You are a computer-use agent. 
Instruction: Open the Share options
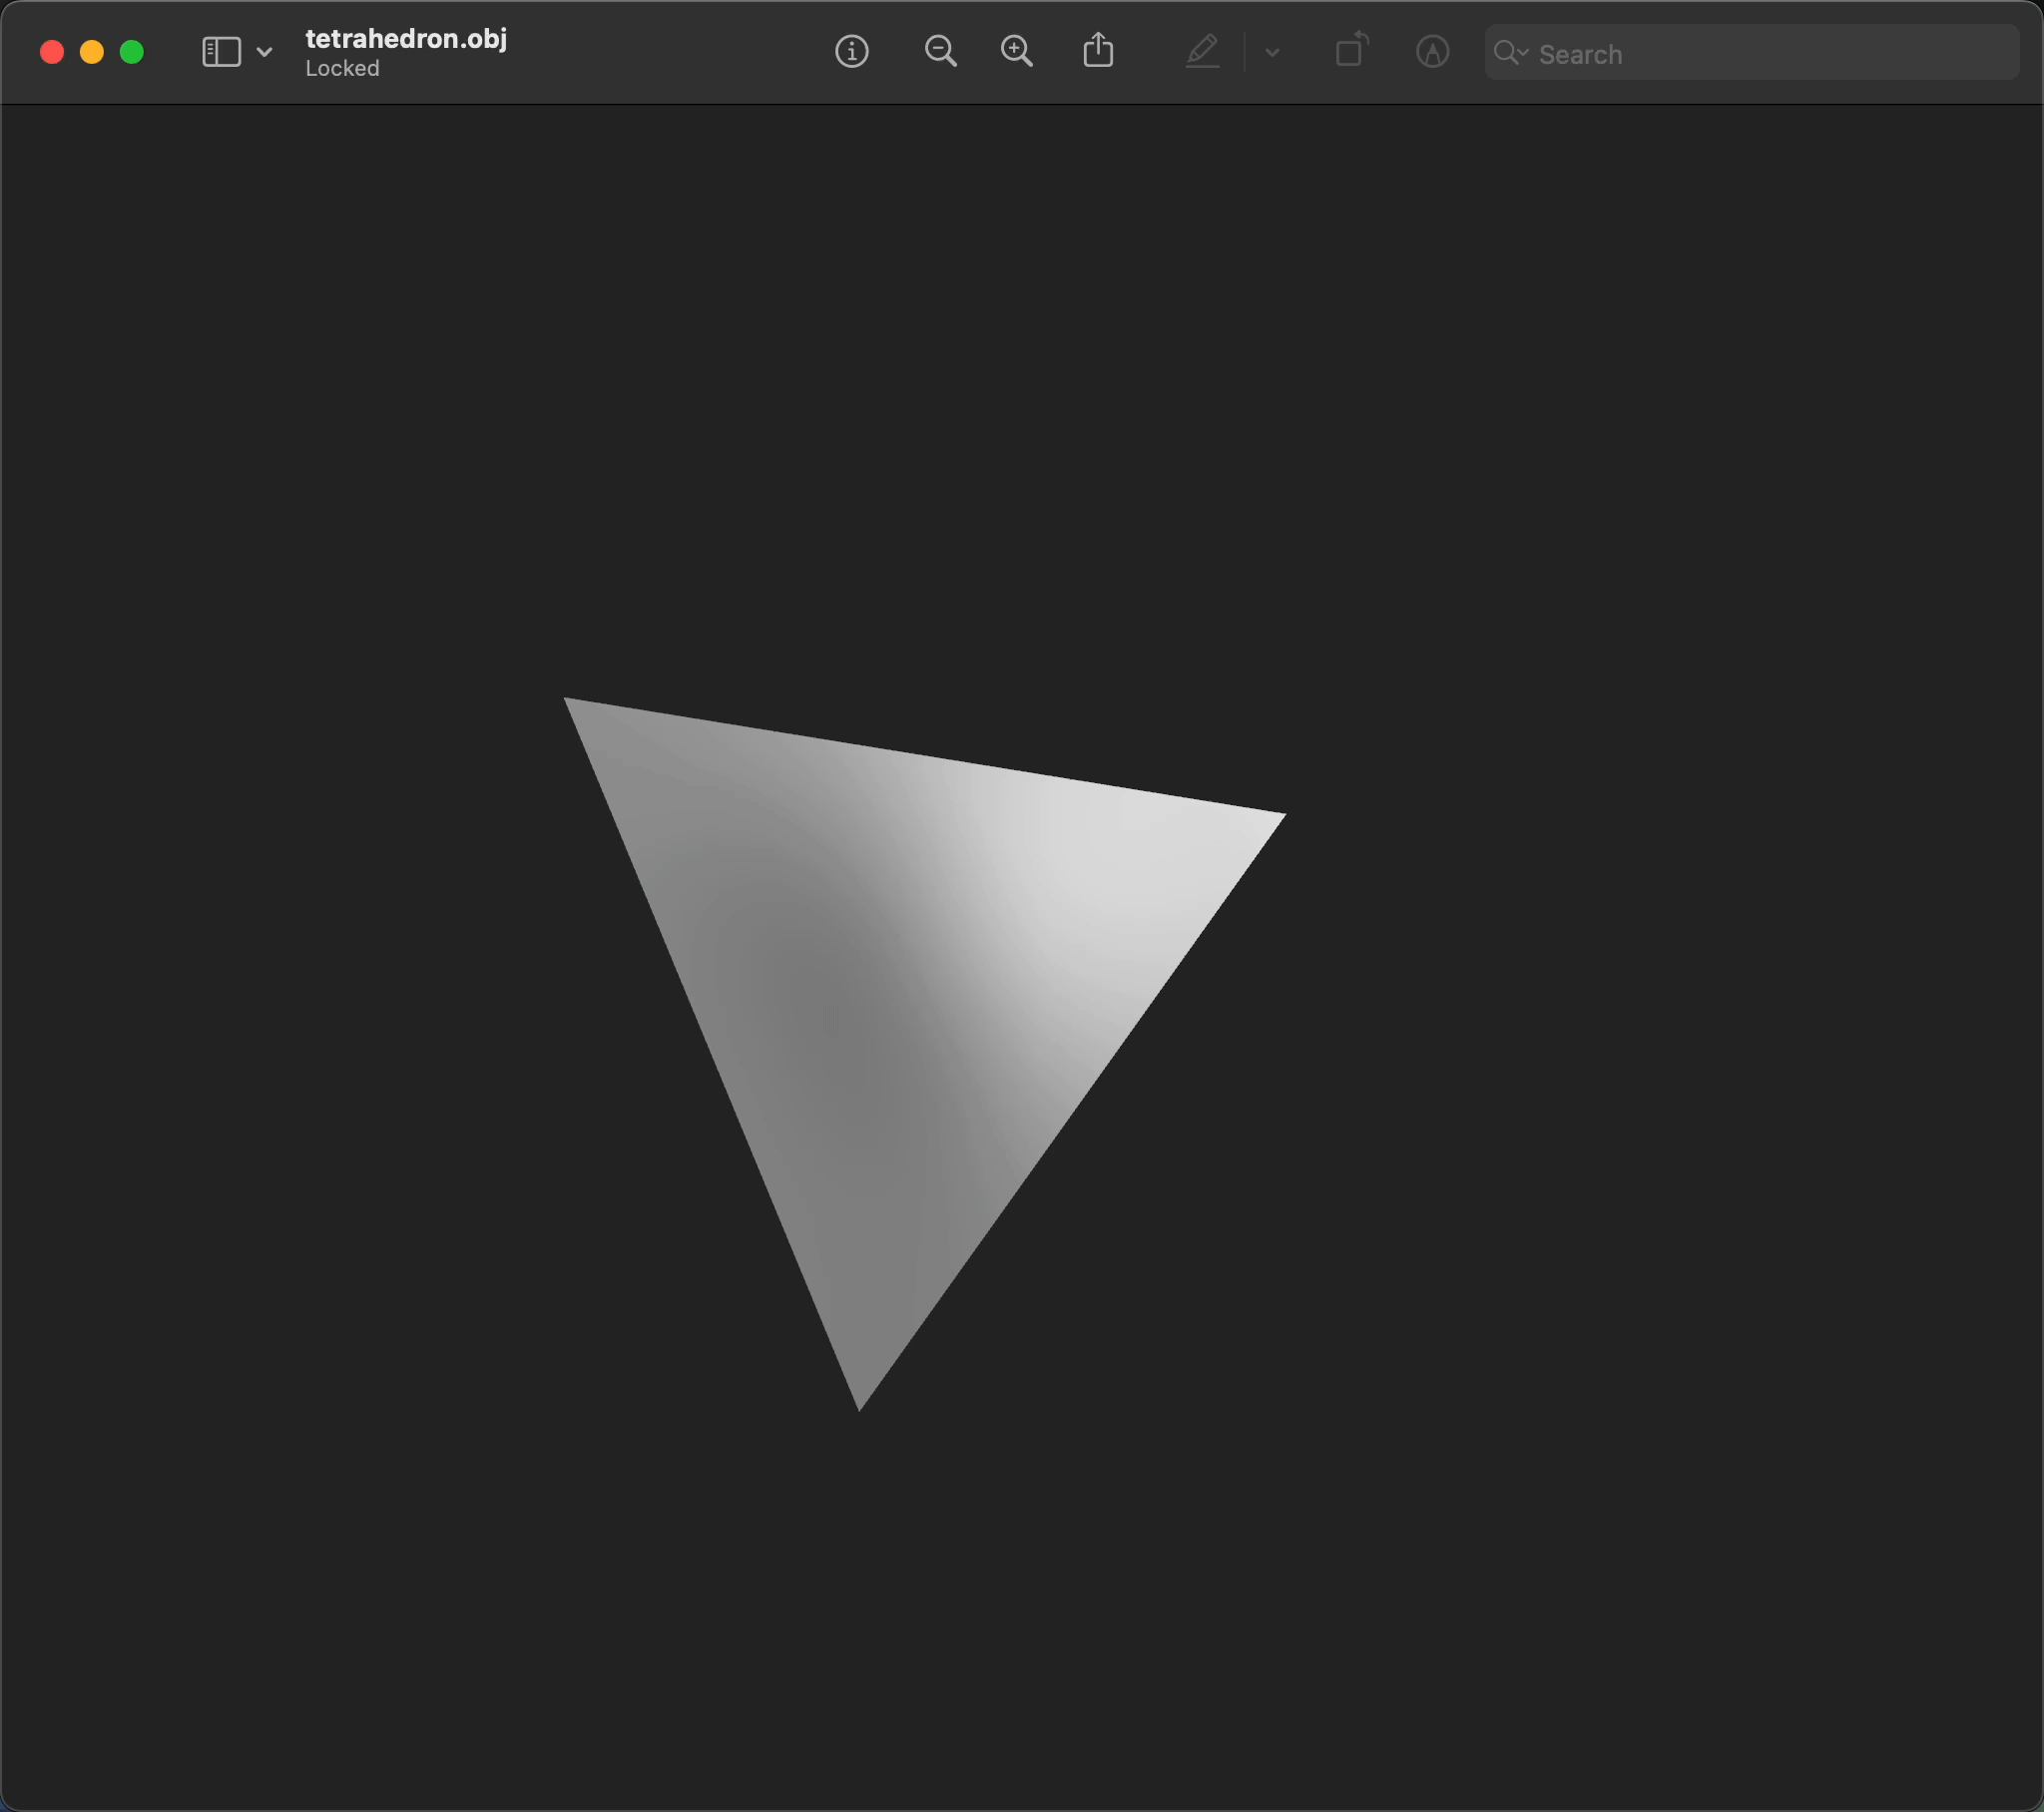pyautogui.click(x=1099, y=50)
